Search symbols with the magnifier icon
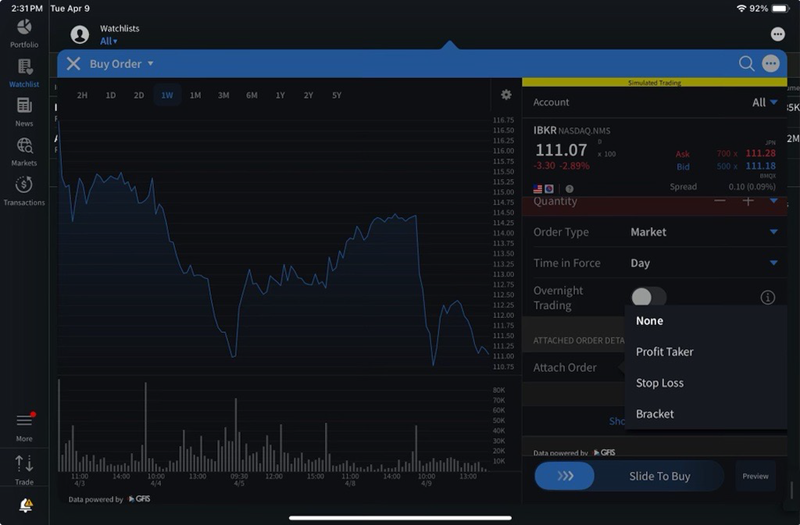Viewport: 800px width, 525px height. pos(746,64)
